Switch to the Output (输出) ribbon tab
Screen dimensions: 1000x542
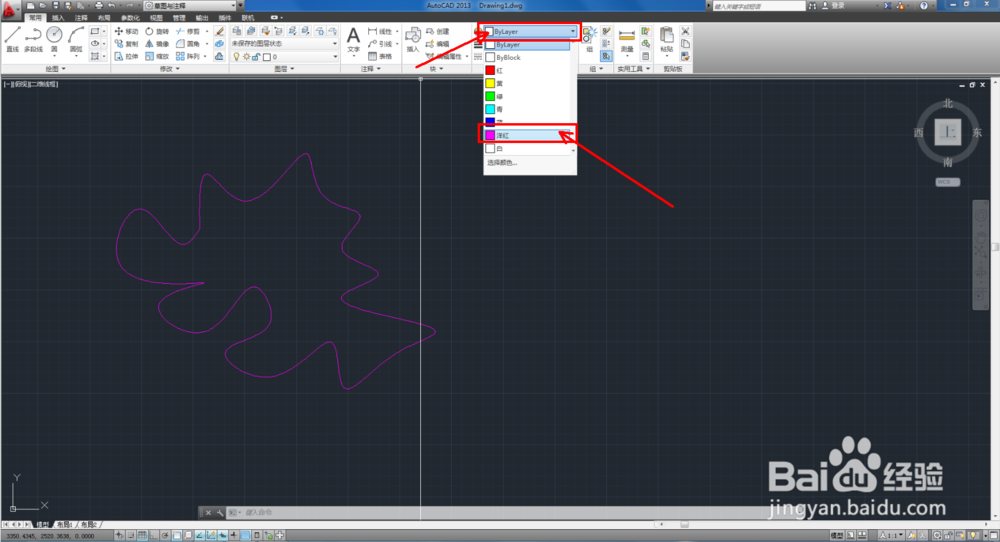tap(202, 18)
